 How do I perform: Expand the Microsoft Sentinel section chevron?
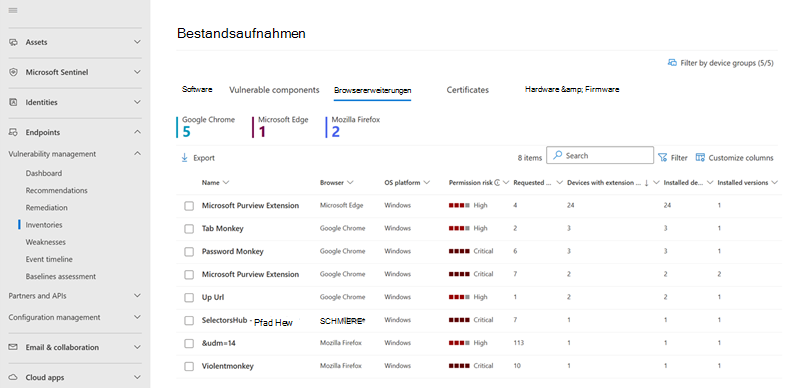tap(137, 72)
